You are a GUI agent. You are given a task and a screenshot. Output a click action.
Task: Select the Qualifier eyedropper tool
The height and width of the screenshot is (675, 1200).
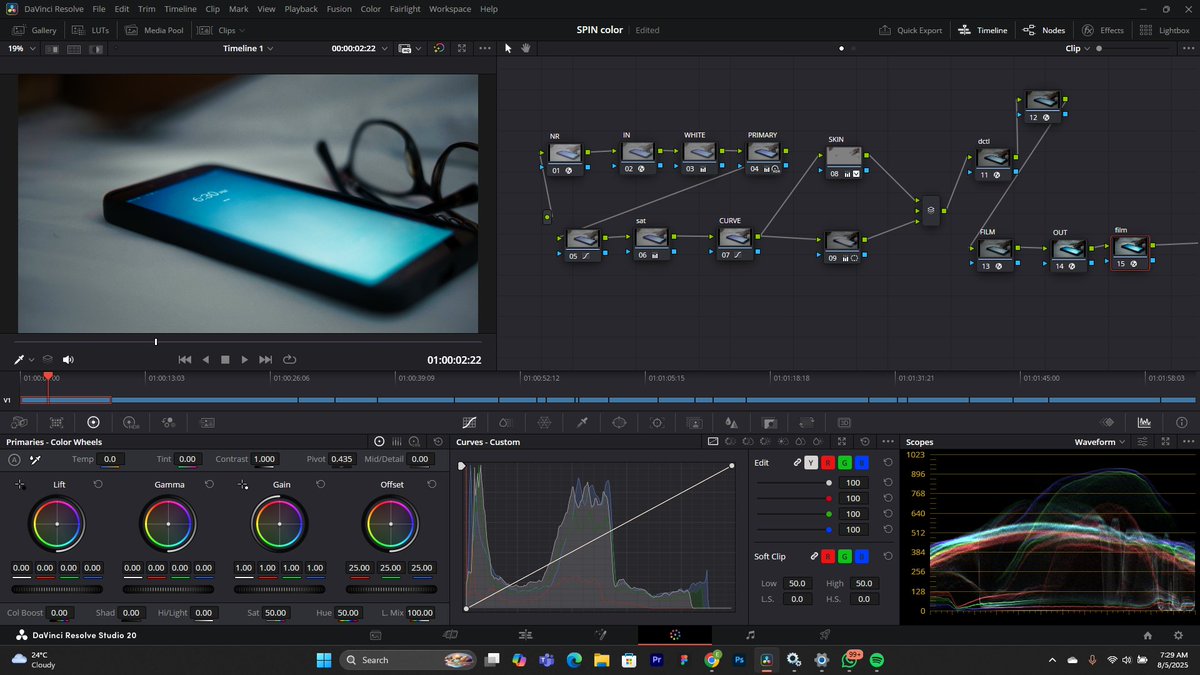pyautogui.click(x=581, y=422)
